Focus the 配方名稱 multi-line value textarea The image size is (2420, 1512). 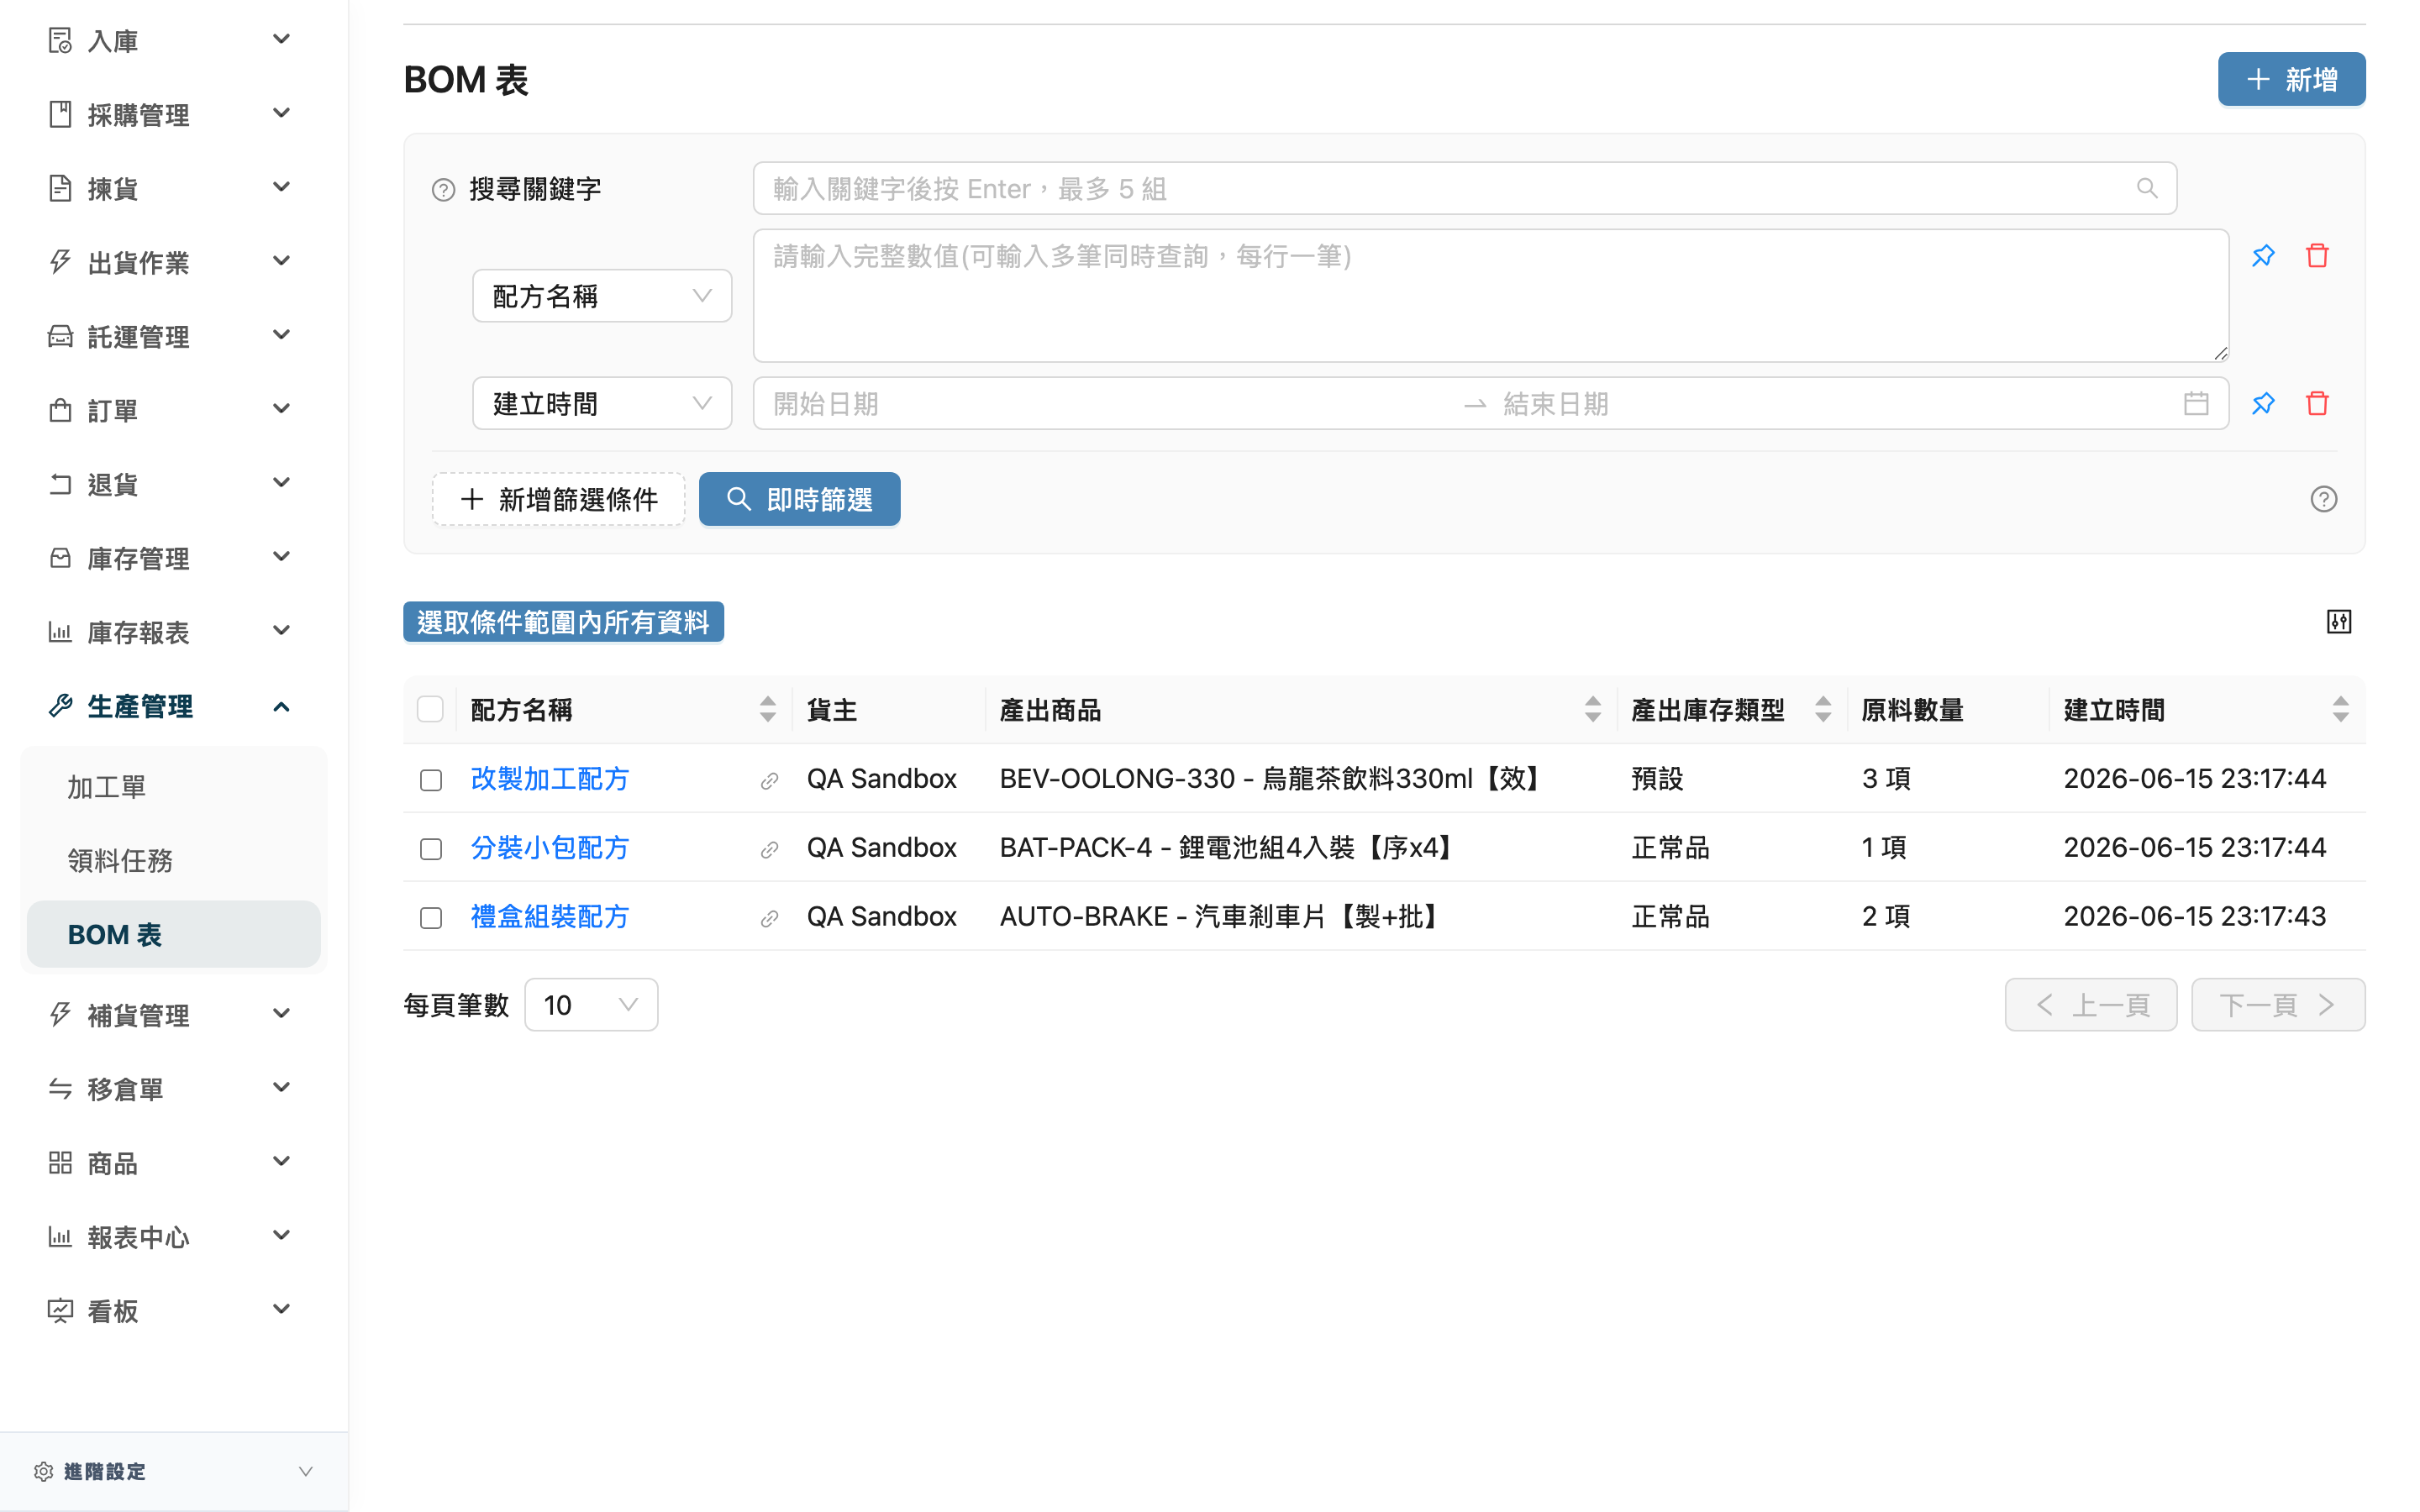point(1490,296)
